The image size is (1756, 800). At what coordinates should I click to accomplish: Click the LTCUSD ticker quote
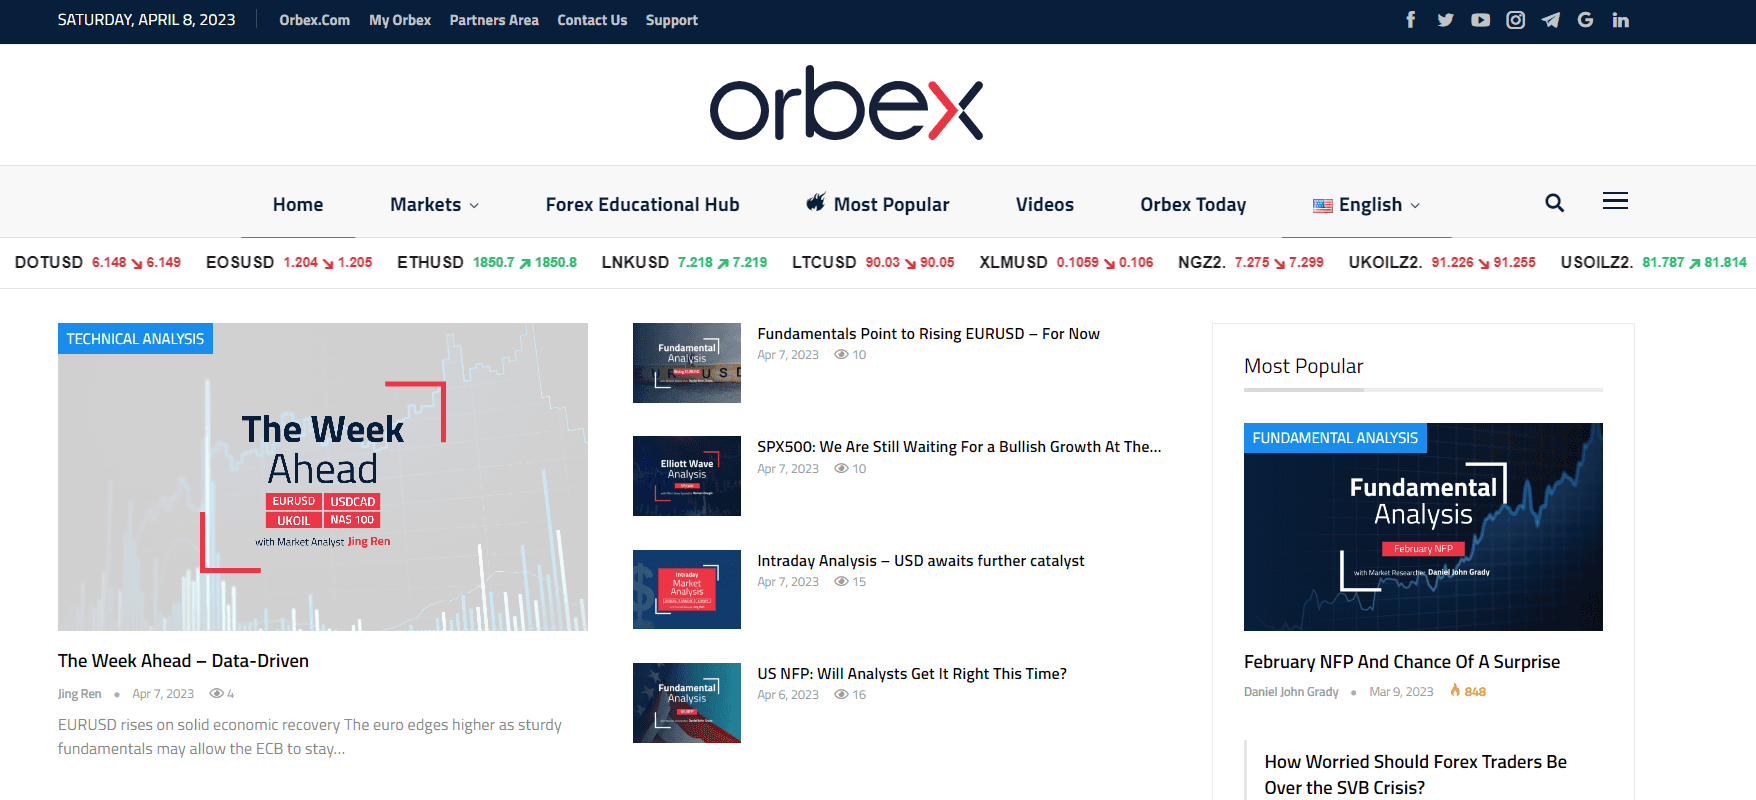(x=873, y=262)
